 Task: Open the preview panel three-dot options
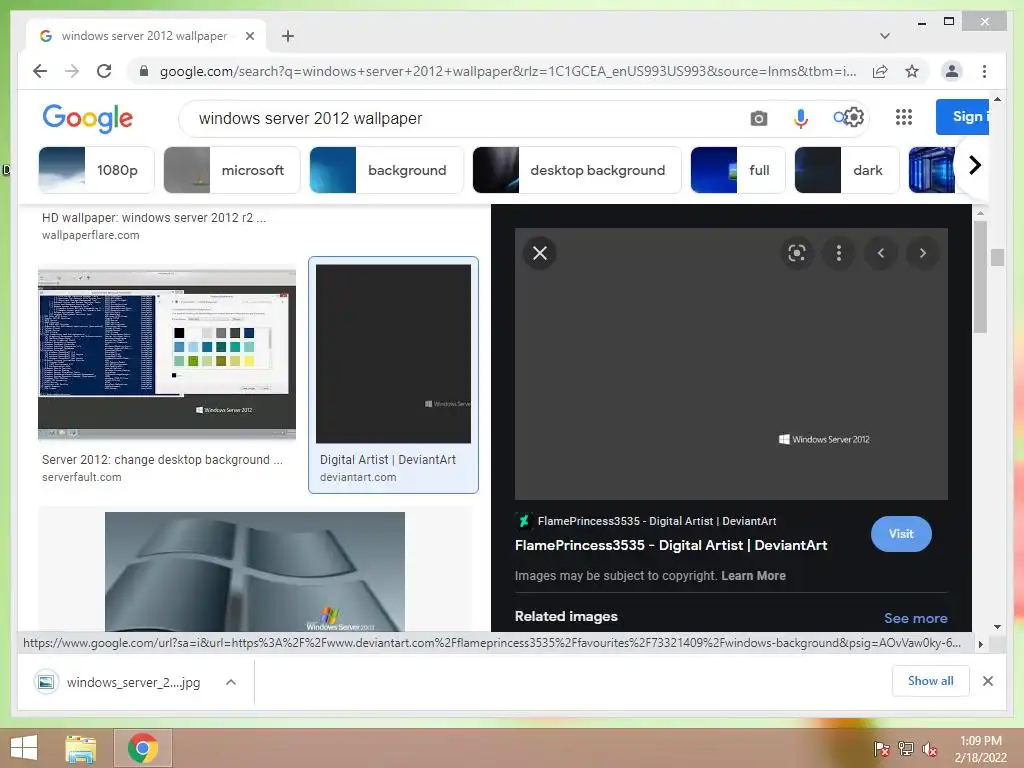(839, 253)
